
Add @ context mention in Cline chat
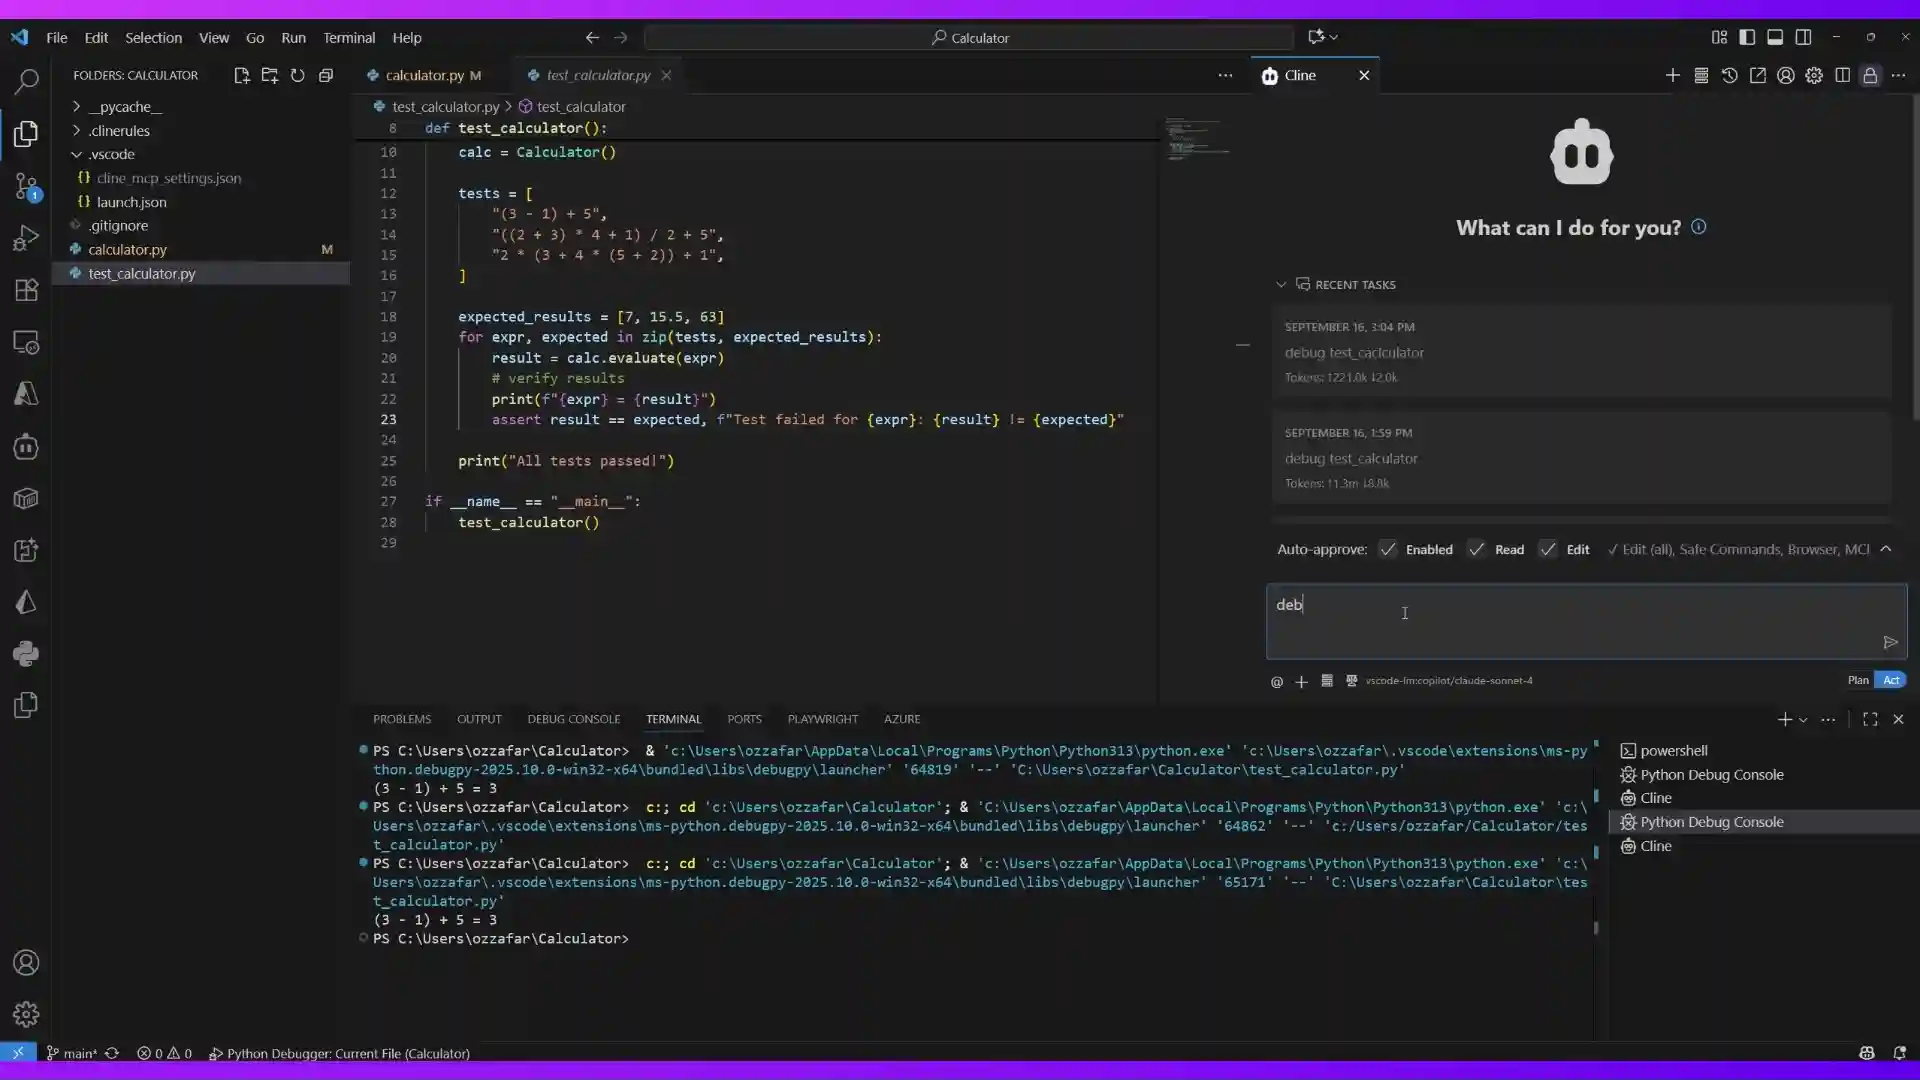[1276, 682]
